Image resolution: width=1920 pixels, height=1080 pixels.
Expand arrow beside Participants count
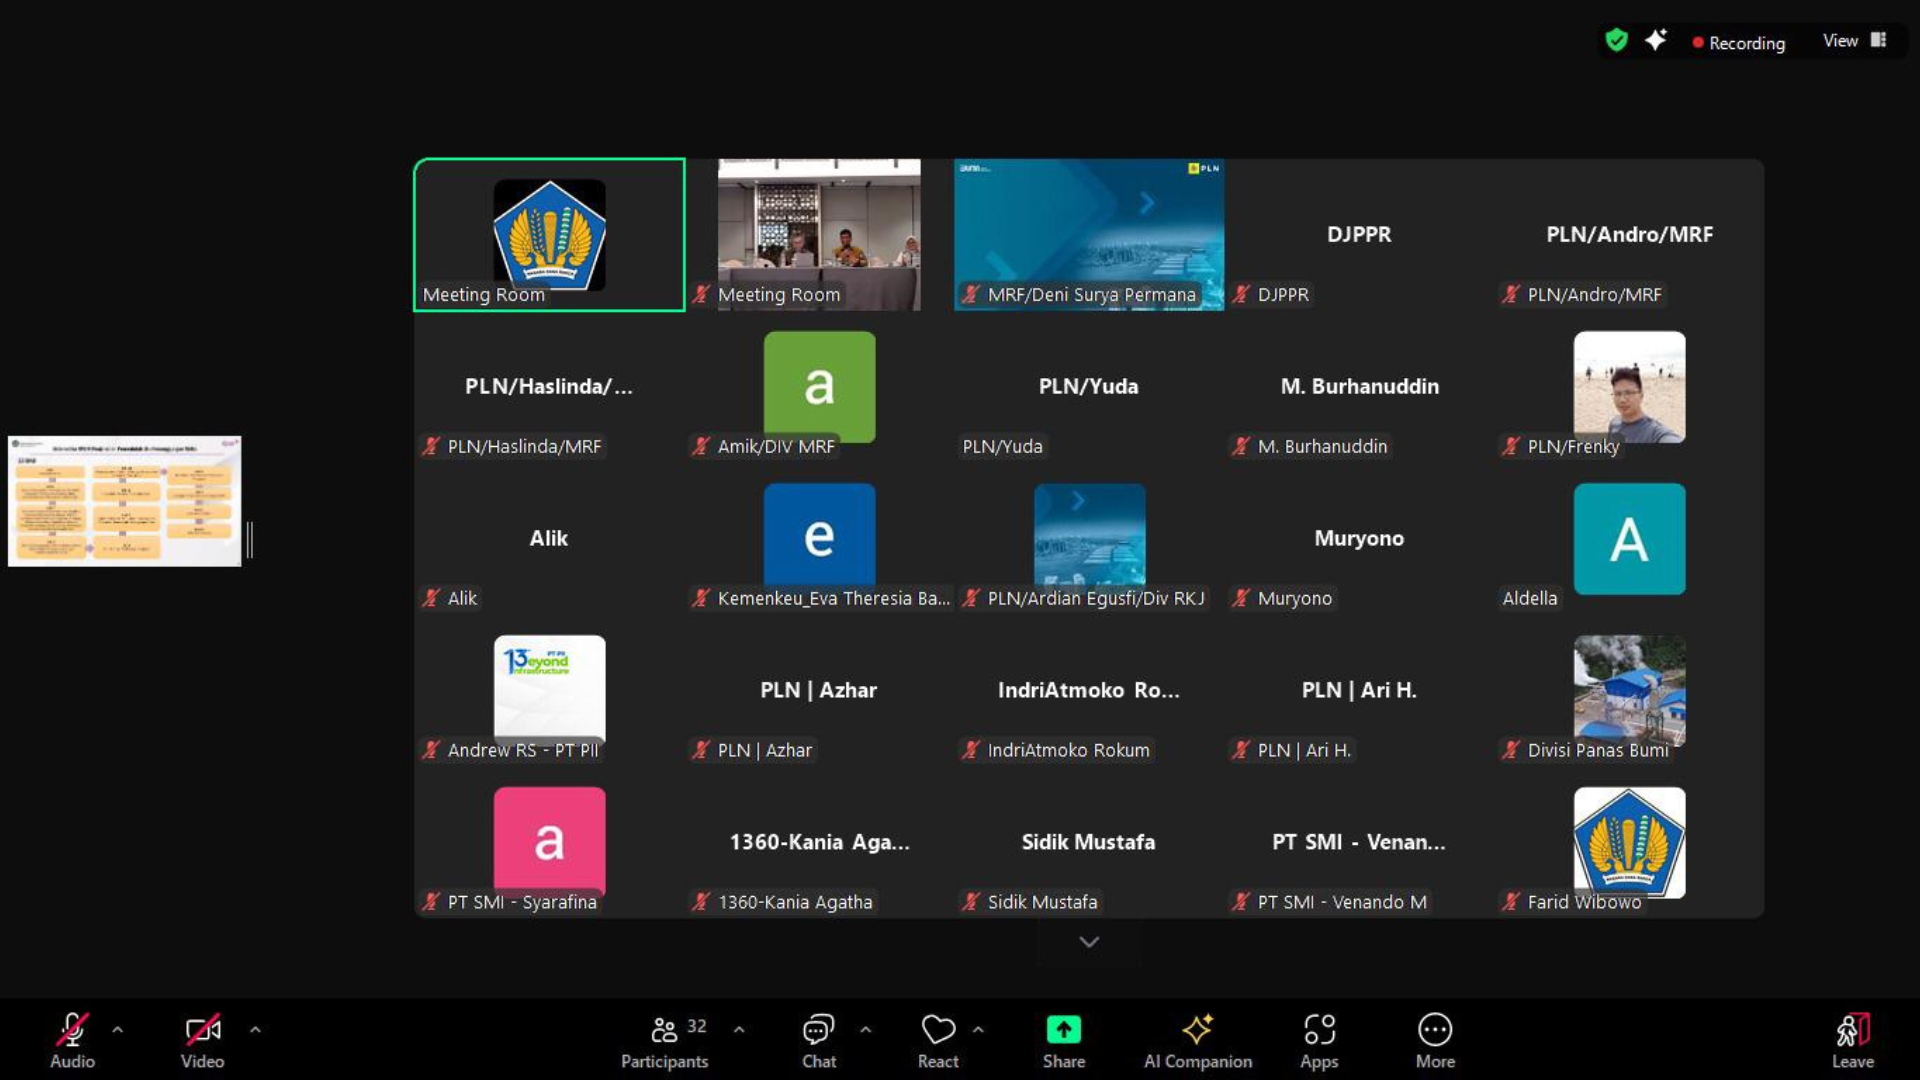[x=739, y=1029]
